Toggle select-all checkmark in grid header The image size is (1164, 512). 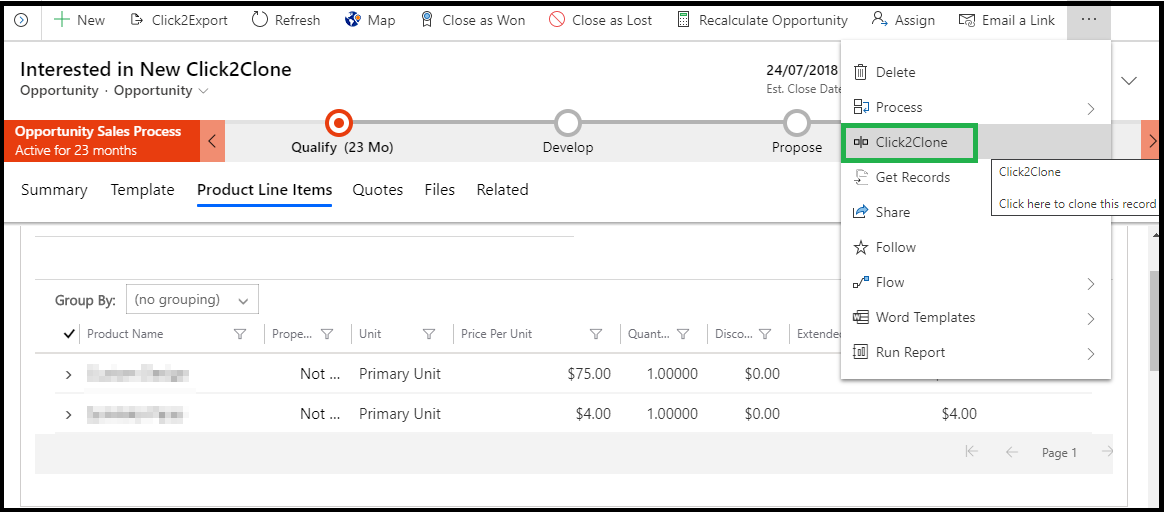69,334
